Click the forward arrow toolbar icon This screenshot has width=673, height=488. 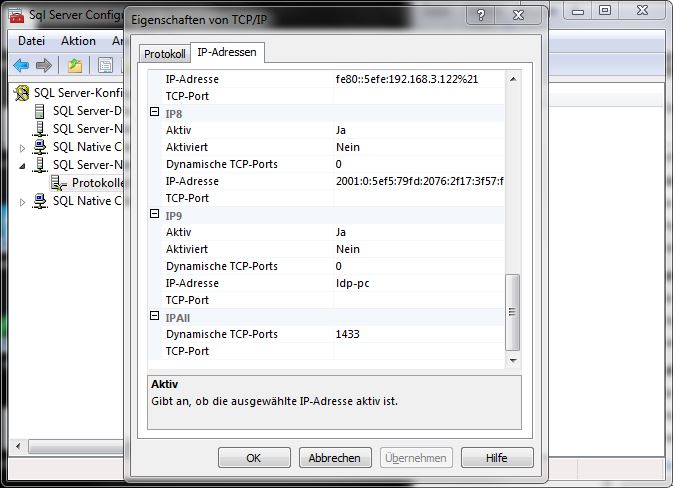43,66
